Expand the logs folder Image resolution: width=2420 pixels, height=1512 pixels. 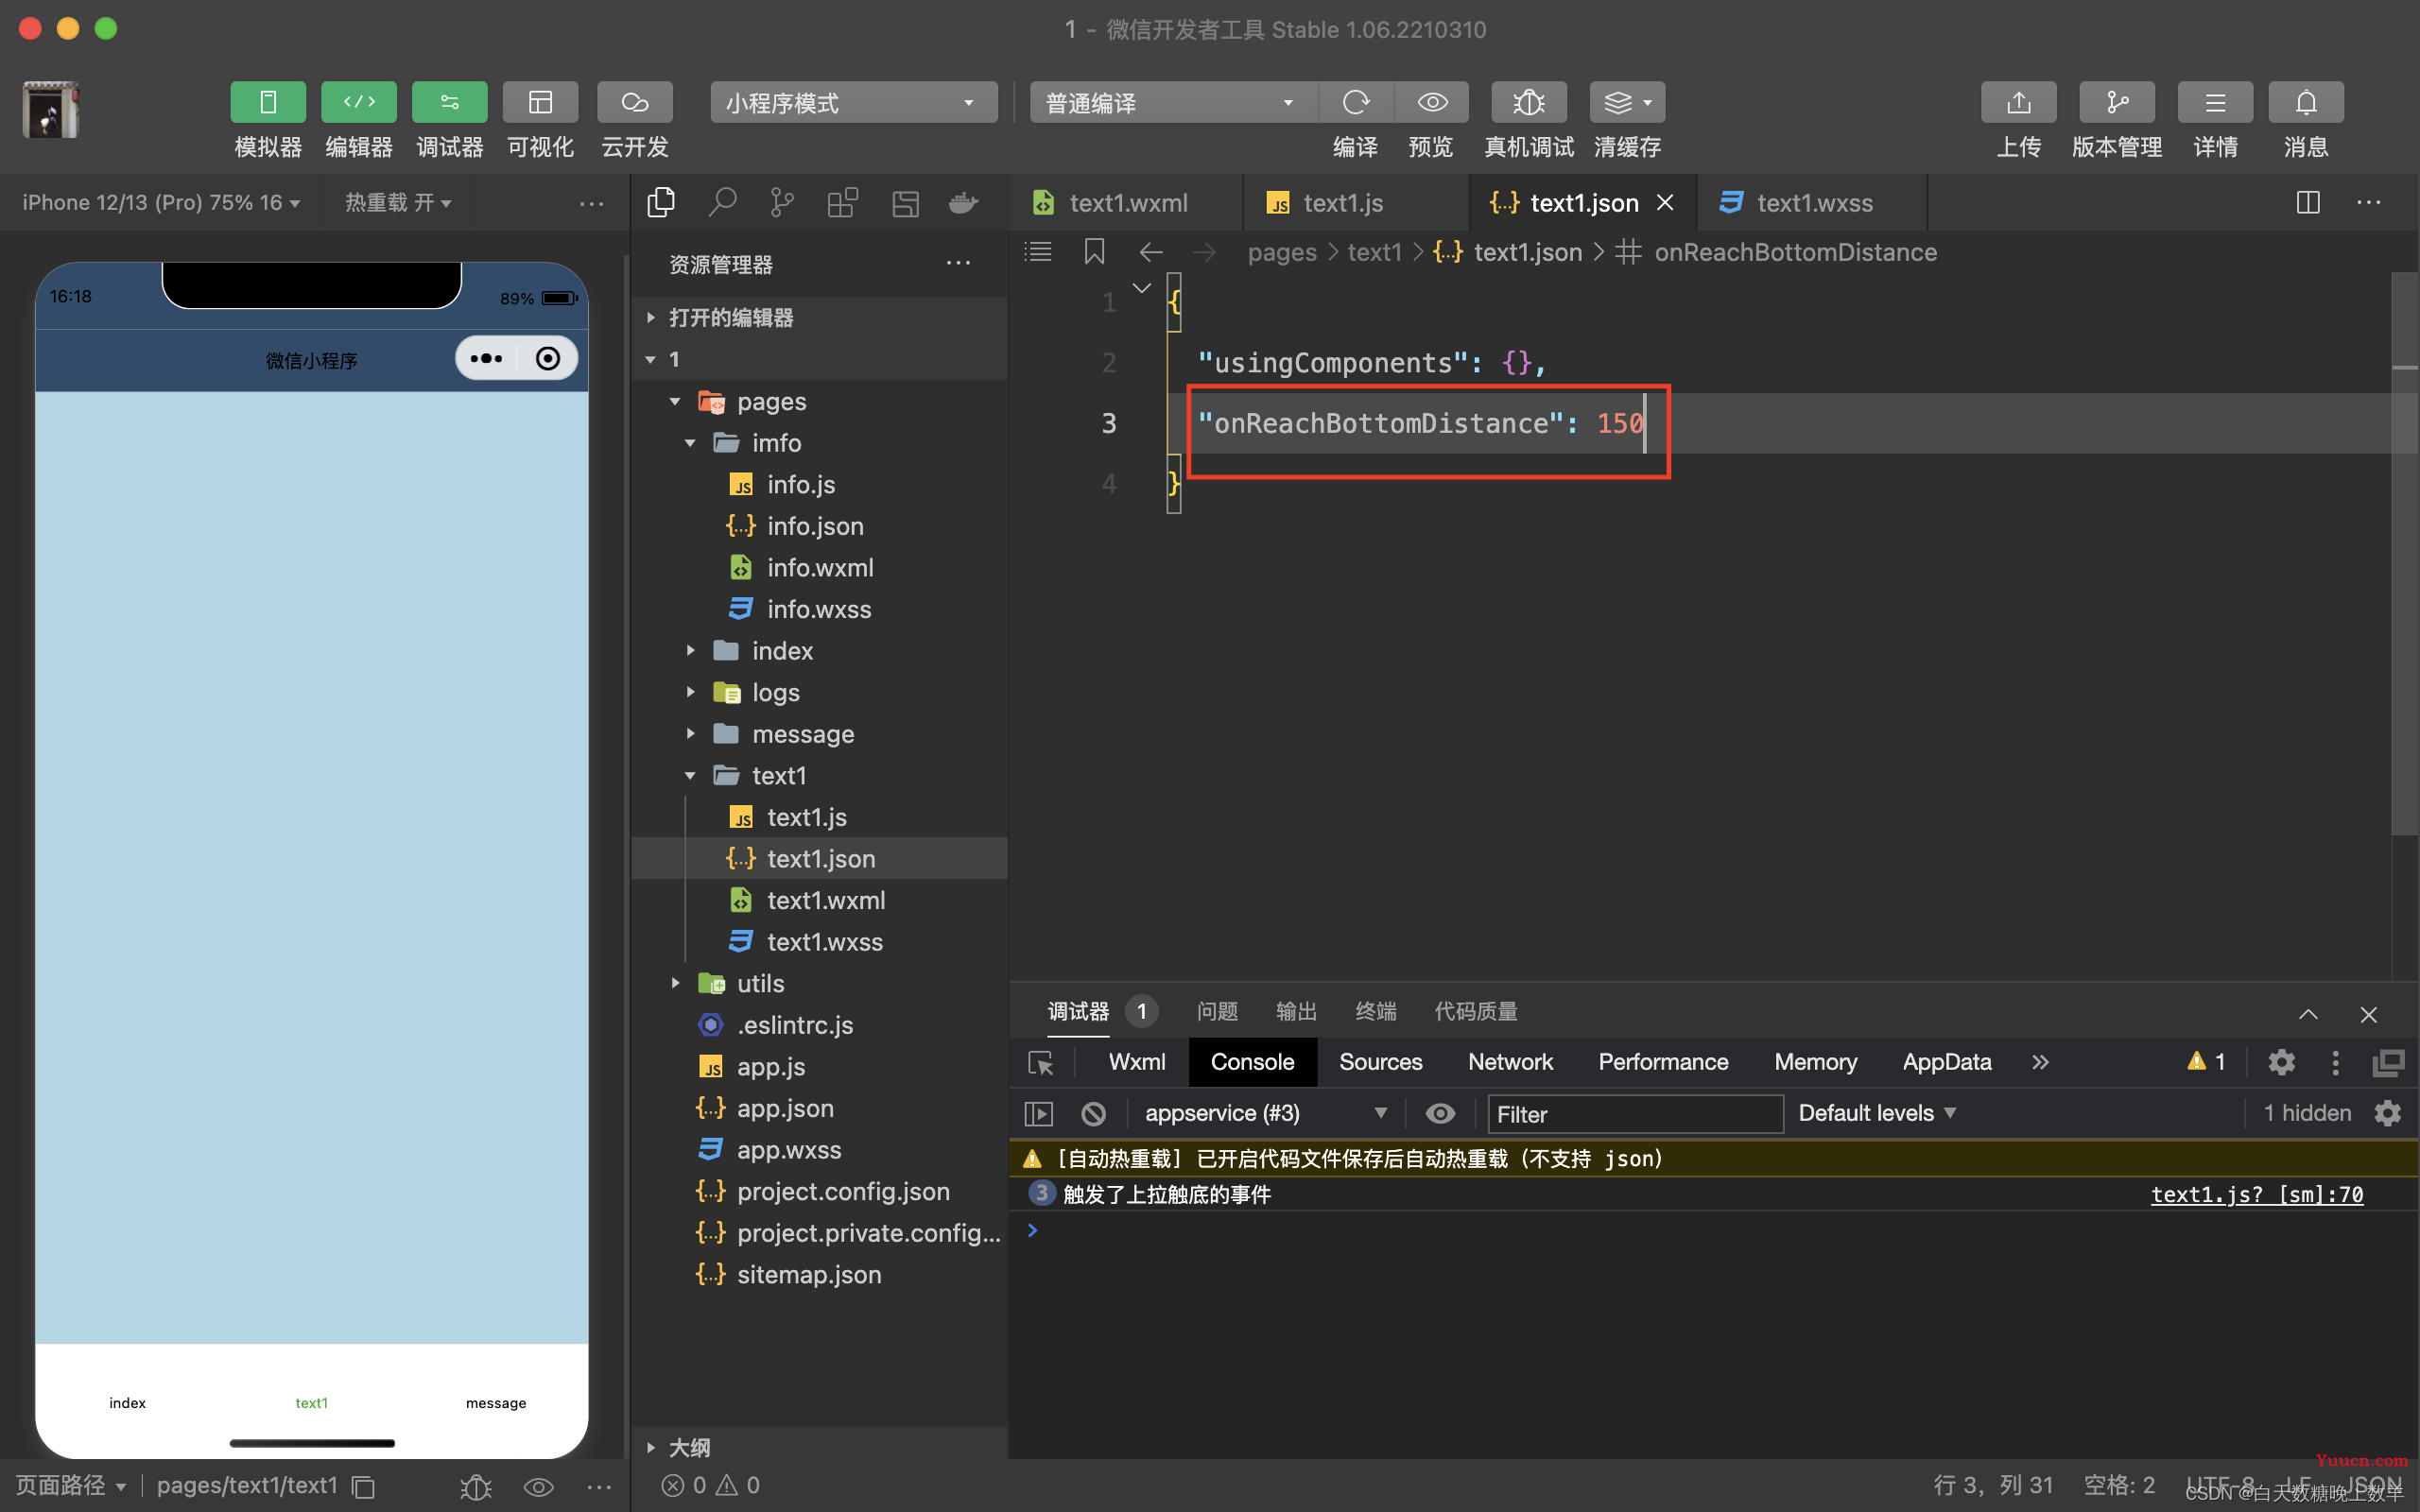(x=820, y=693)
